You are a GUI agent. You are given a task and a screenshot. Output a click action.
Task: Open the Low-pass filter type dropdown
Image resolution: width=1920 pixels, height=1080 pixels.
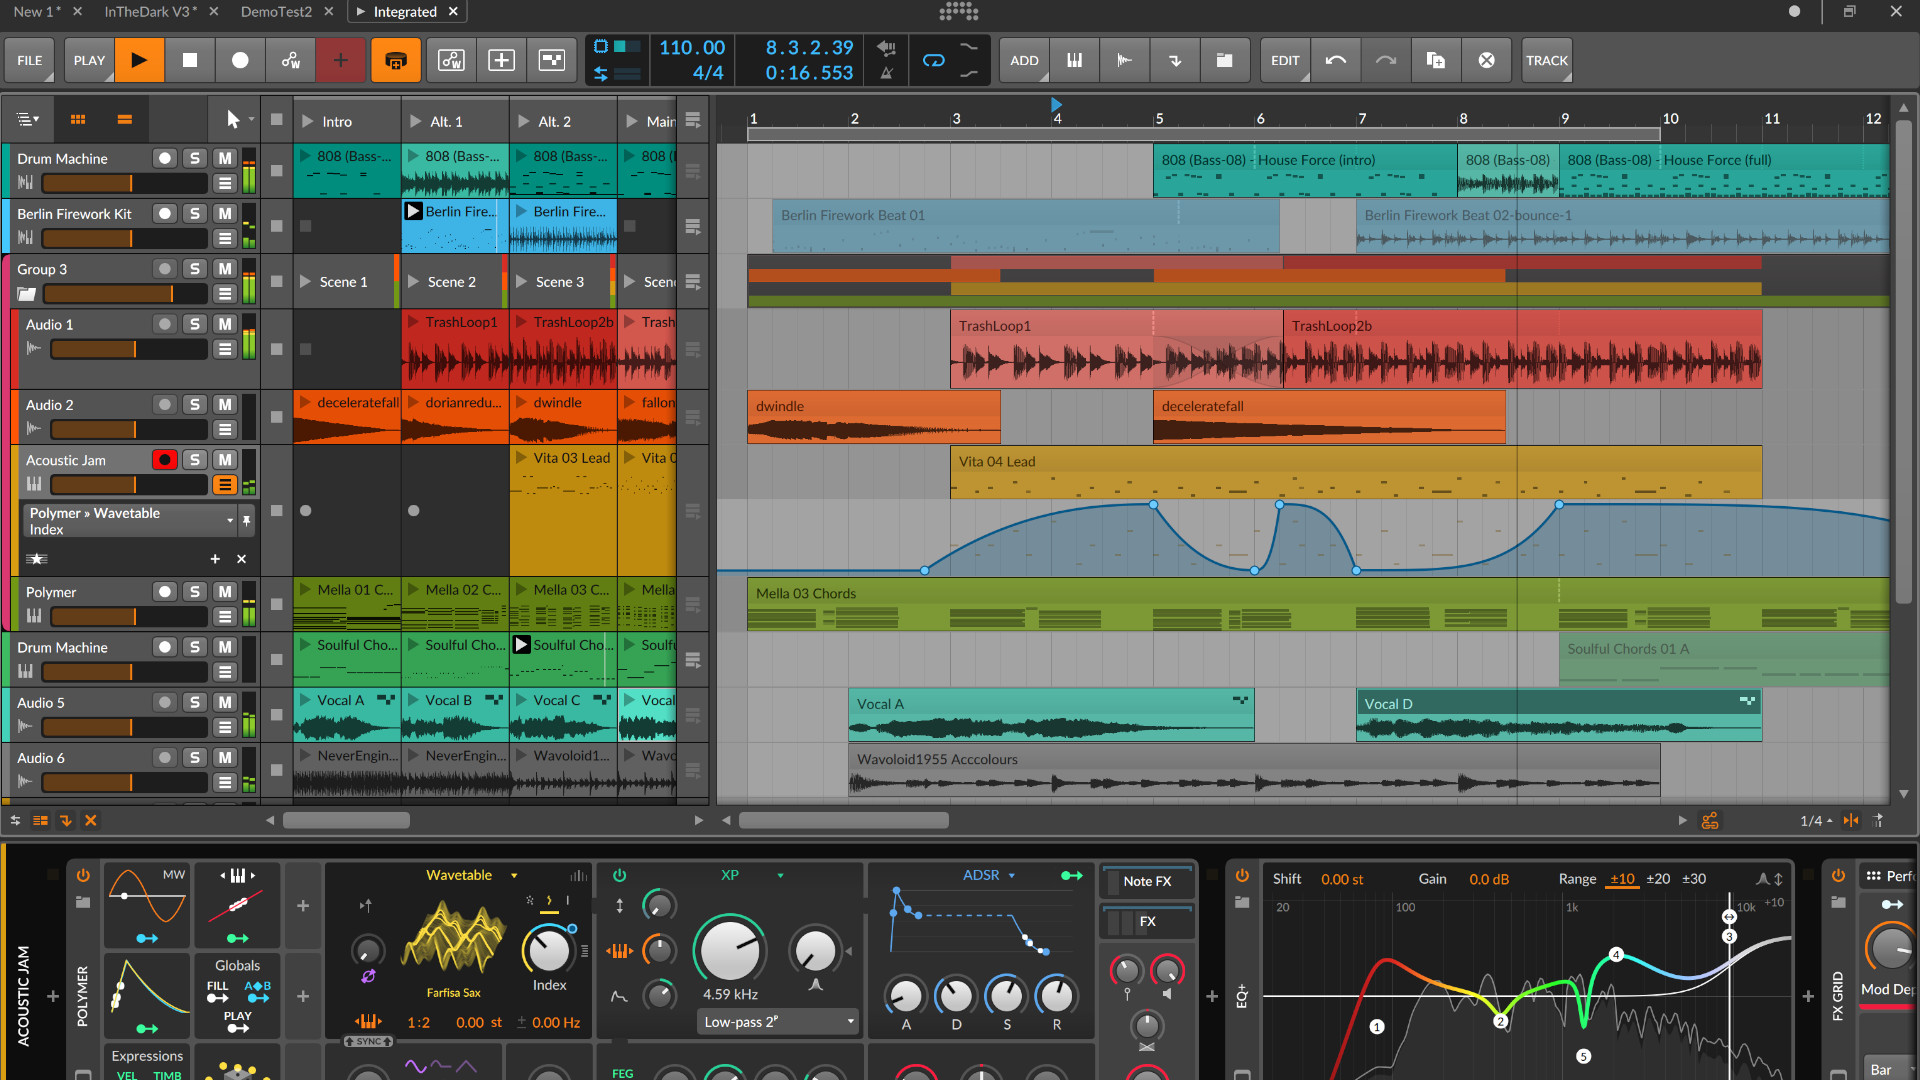[779, 1022]
